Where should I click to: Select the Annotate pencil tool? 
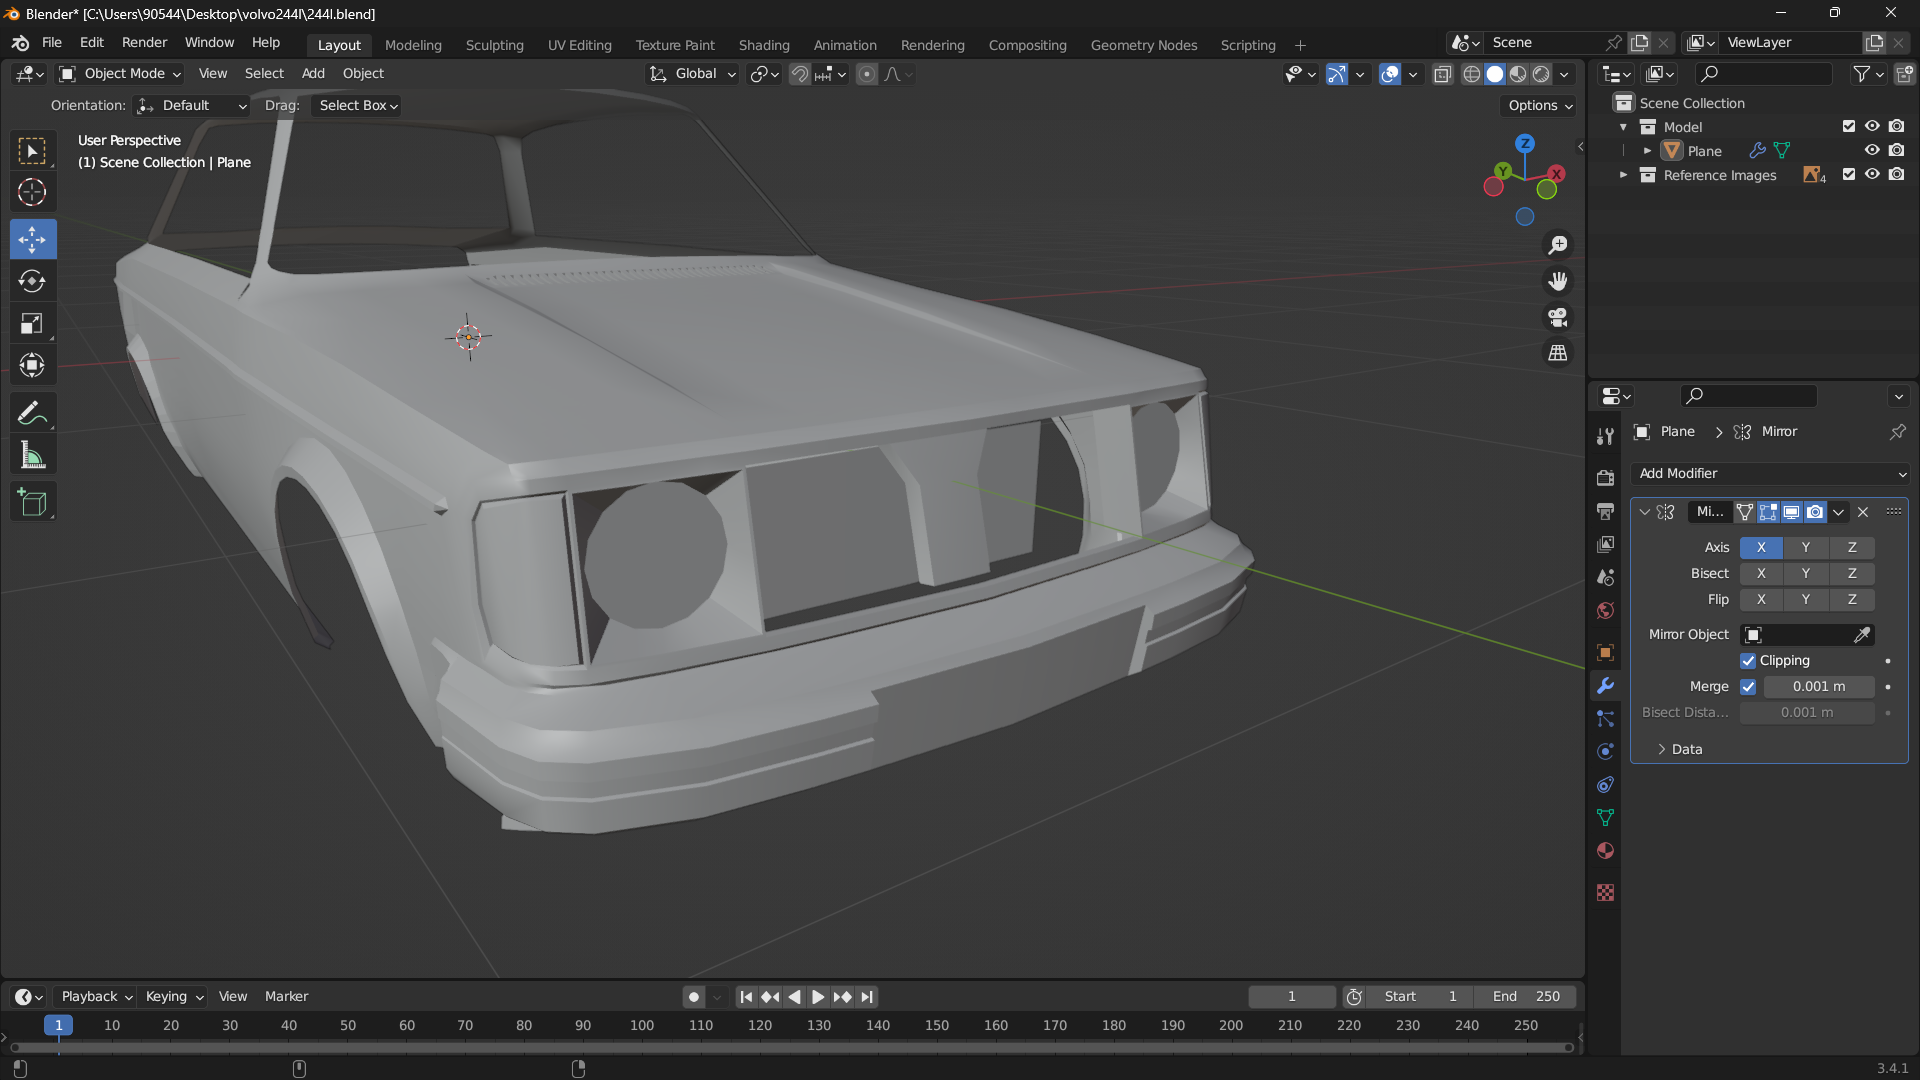[x=32, y=413]
